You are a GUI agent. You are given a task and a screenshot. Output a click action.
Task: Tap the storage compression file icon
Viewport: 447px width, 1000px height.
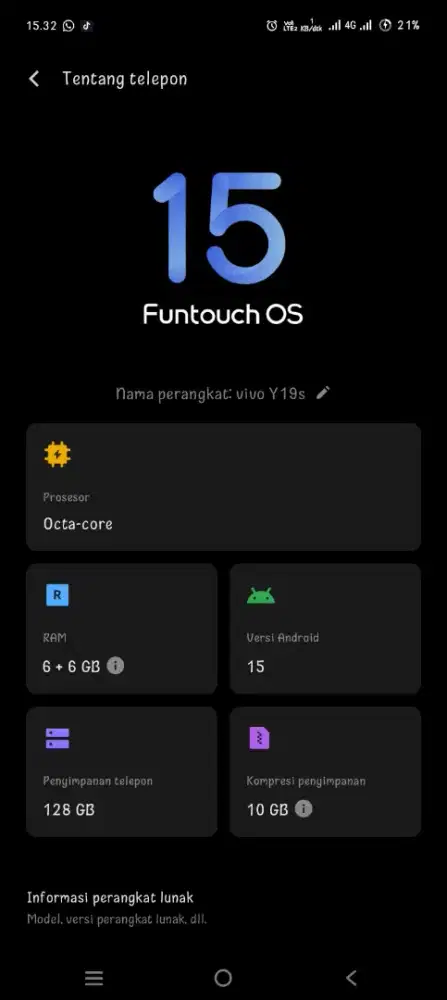(x=259, y=739)
